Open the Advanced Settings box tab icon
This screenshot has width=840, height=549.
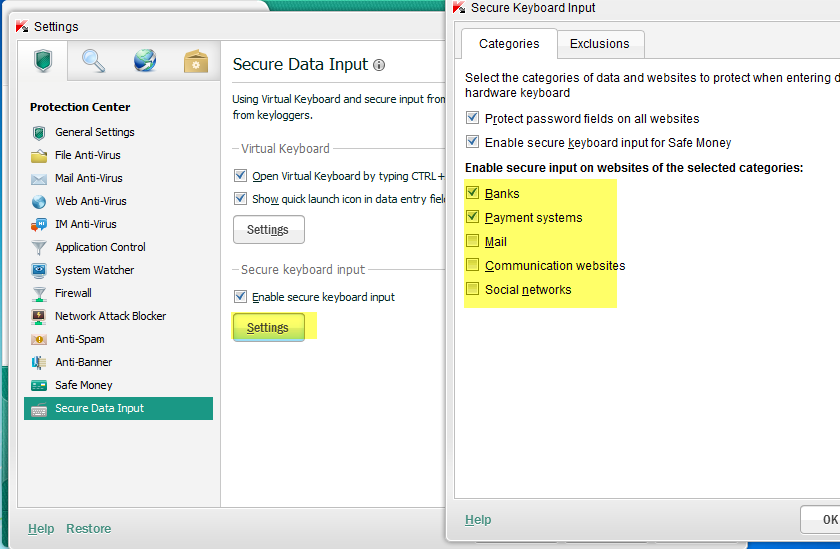[x=196, y=61]
